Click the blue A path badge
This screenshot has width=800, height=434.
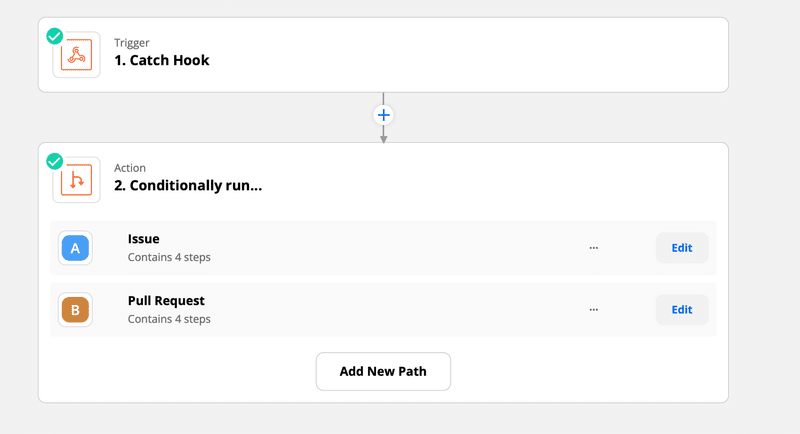click(x=75, y=248)
